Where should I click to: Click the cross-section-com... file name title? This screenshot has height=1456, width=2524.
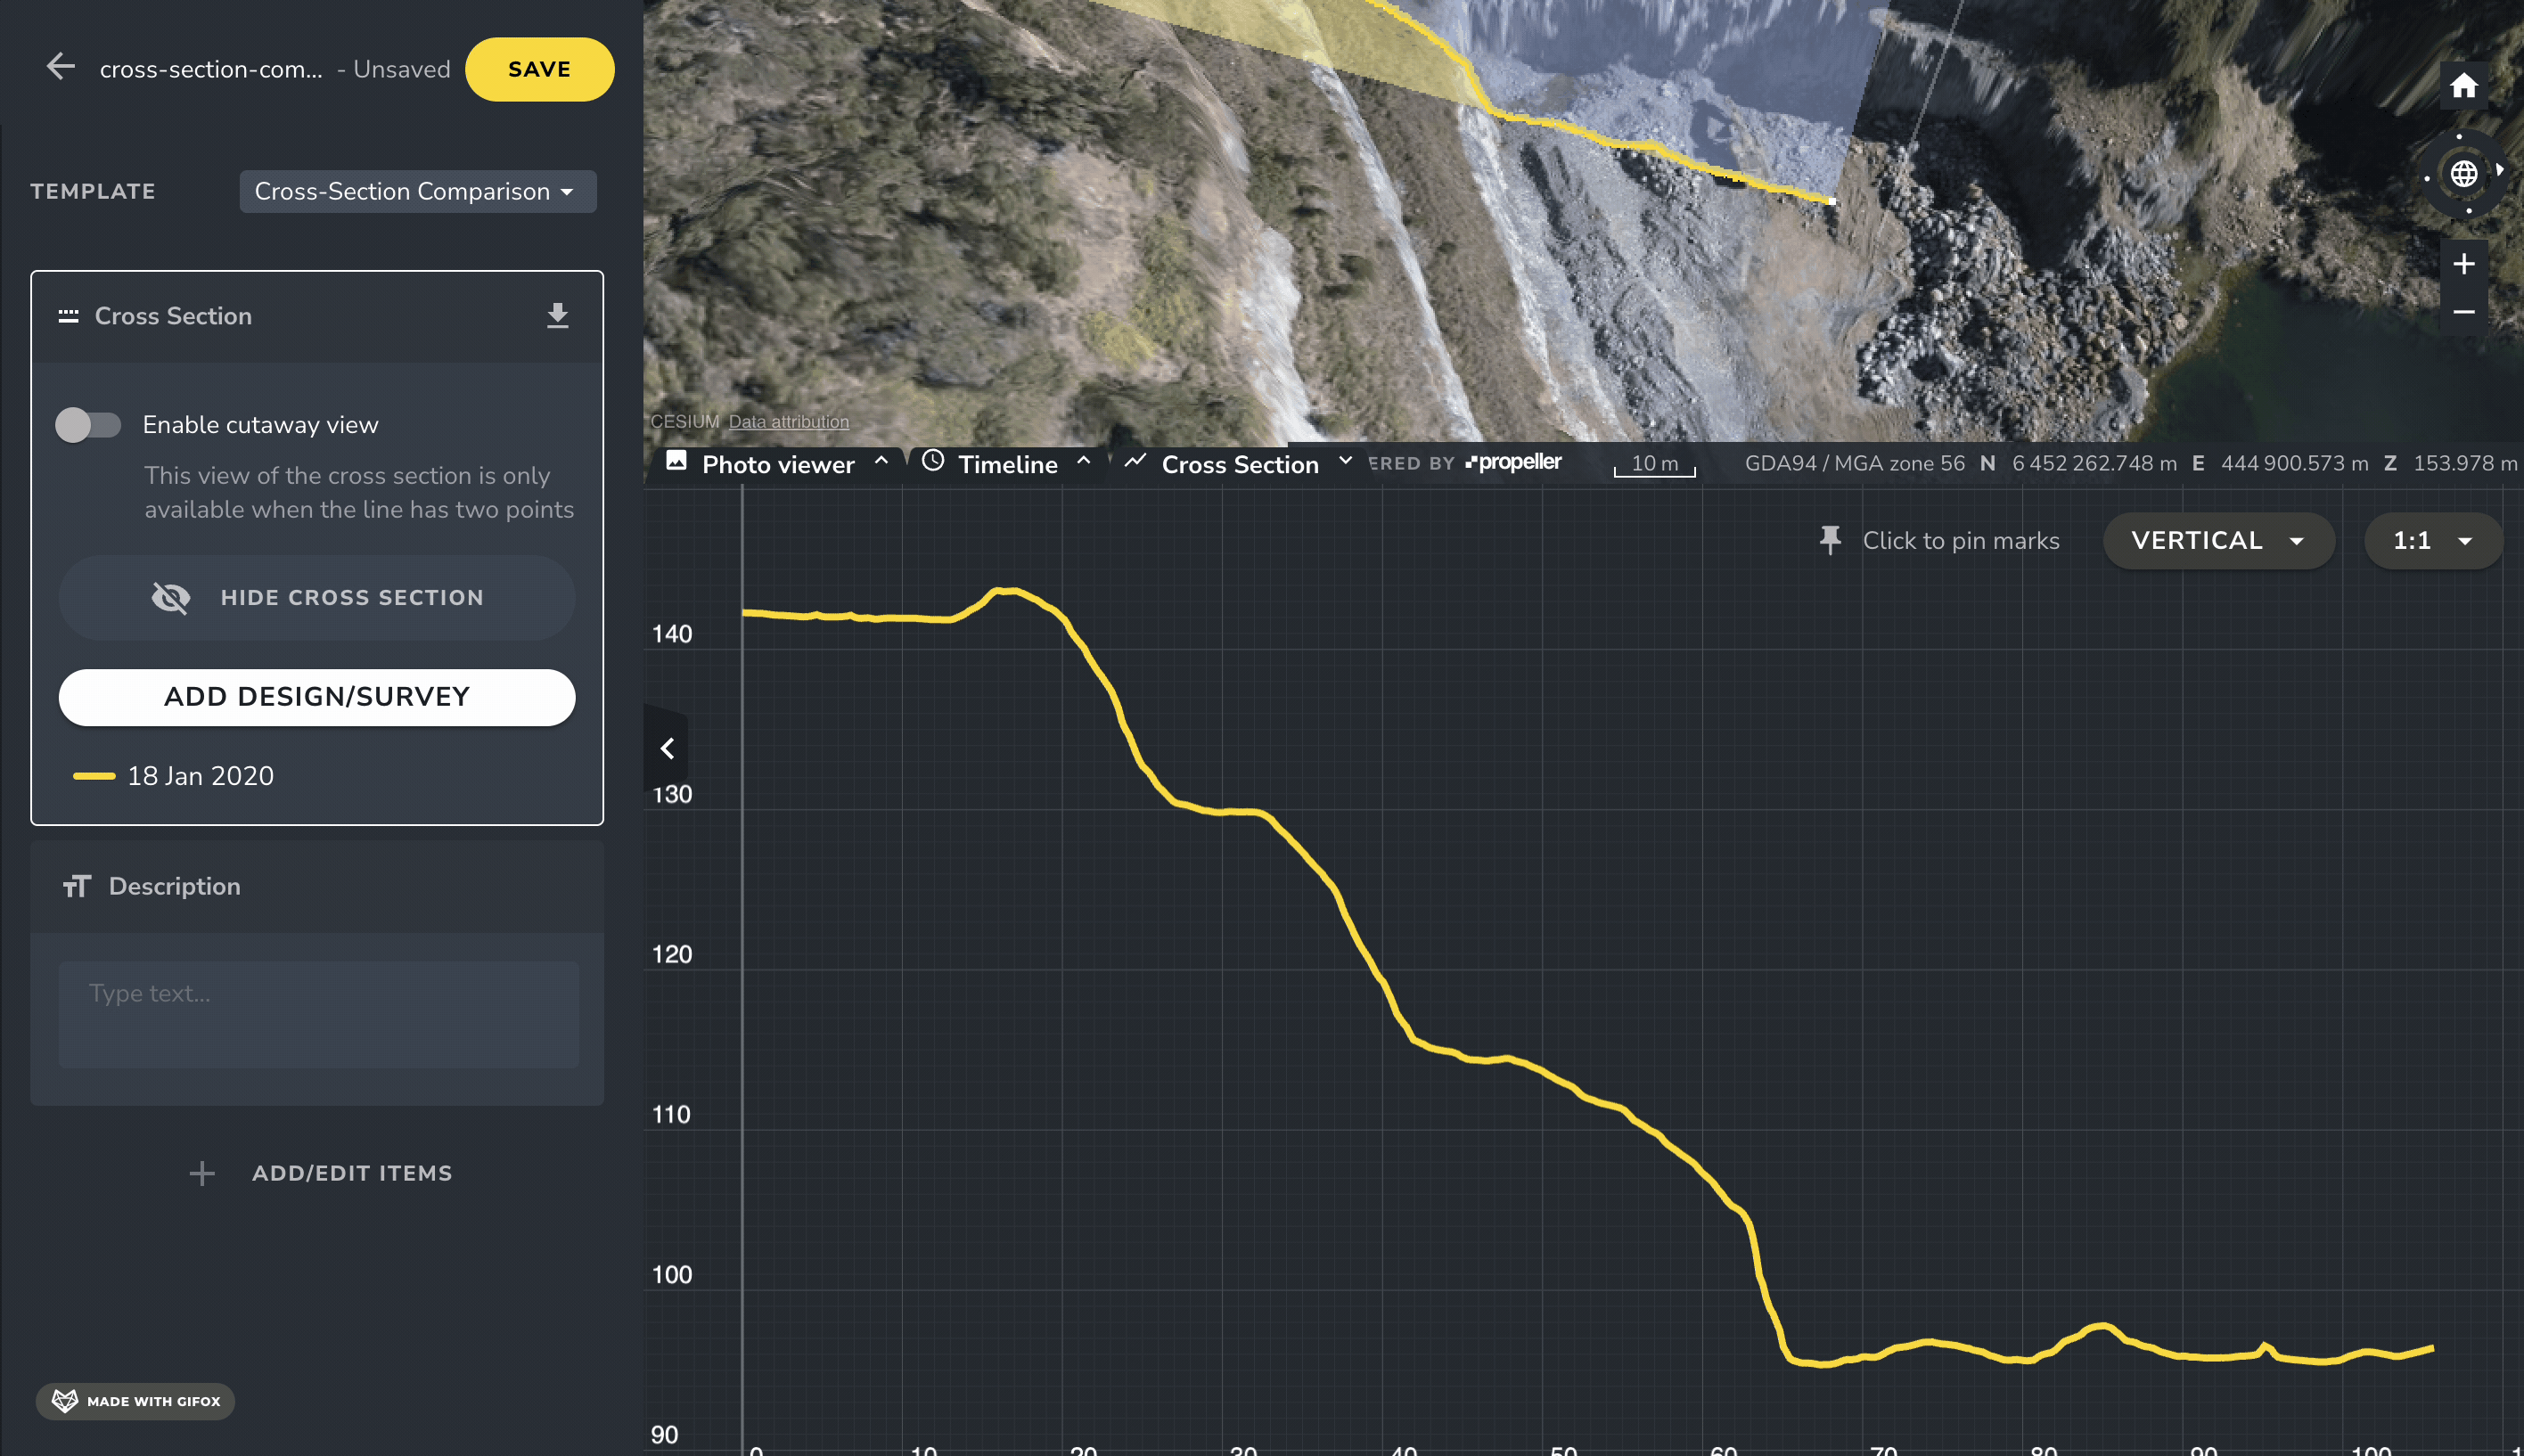click(x=211, y=69)
